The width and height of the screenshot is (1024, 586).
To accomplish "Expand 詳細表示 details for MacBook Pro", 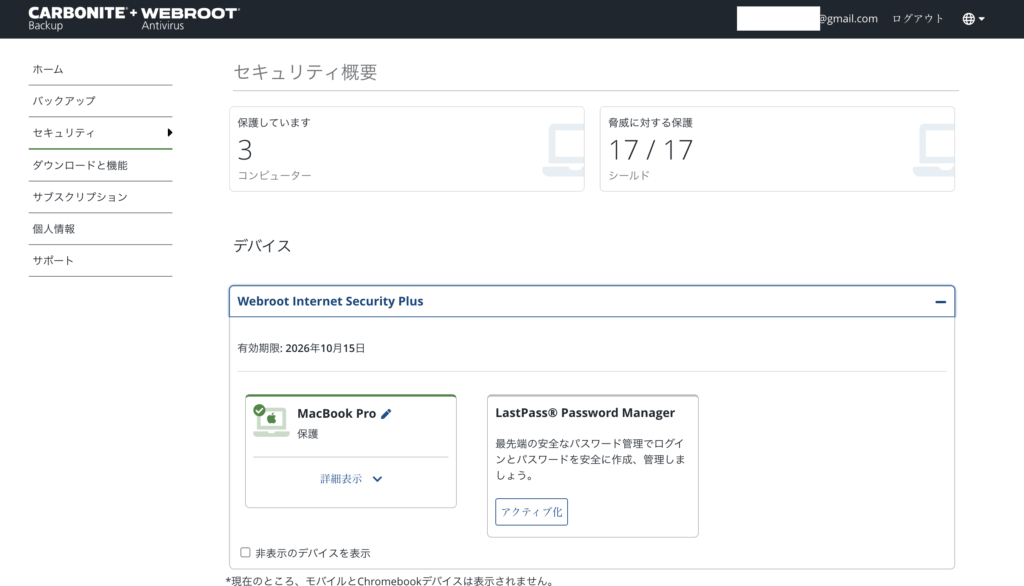I will pos(349,479).
